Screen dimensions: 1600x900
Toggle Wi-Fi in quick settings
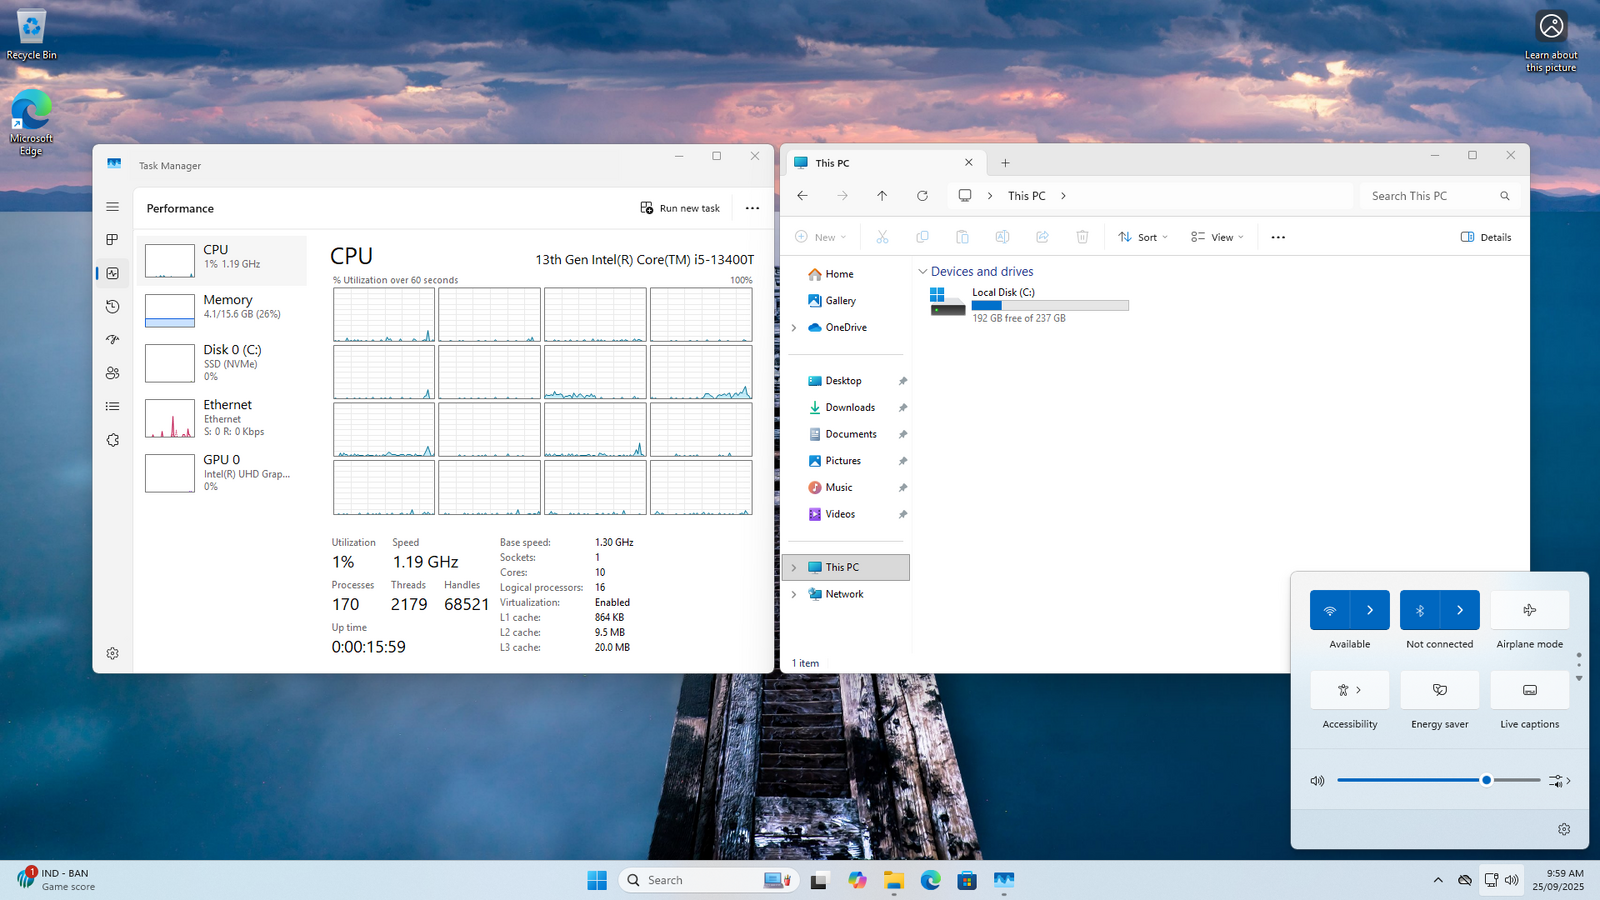tap(1330, 610)
